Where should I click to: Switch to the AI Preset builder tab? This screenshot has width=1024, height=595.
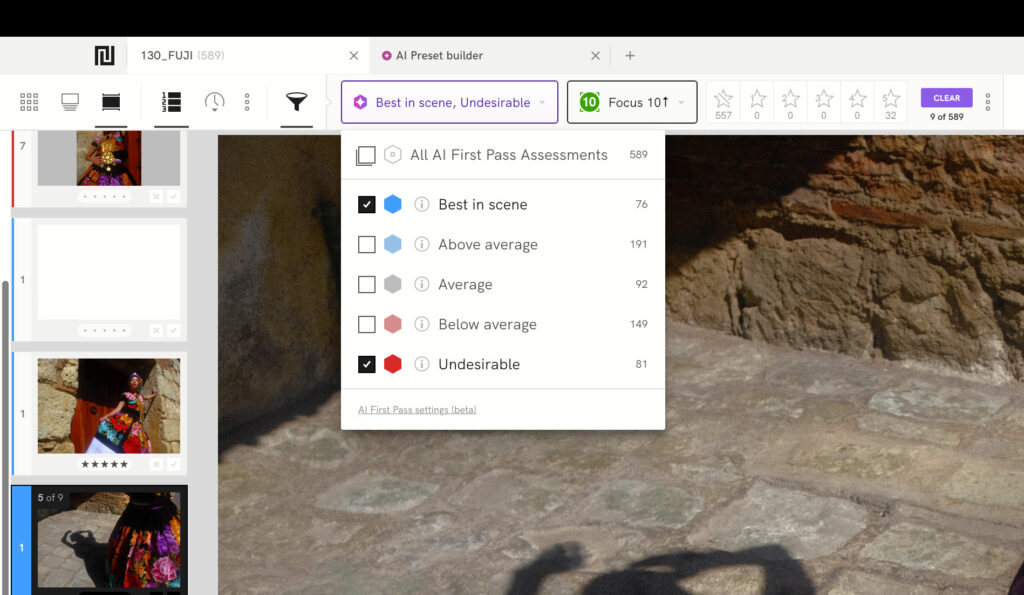click(440, 56)
